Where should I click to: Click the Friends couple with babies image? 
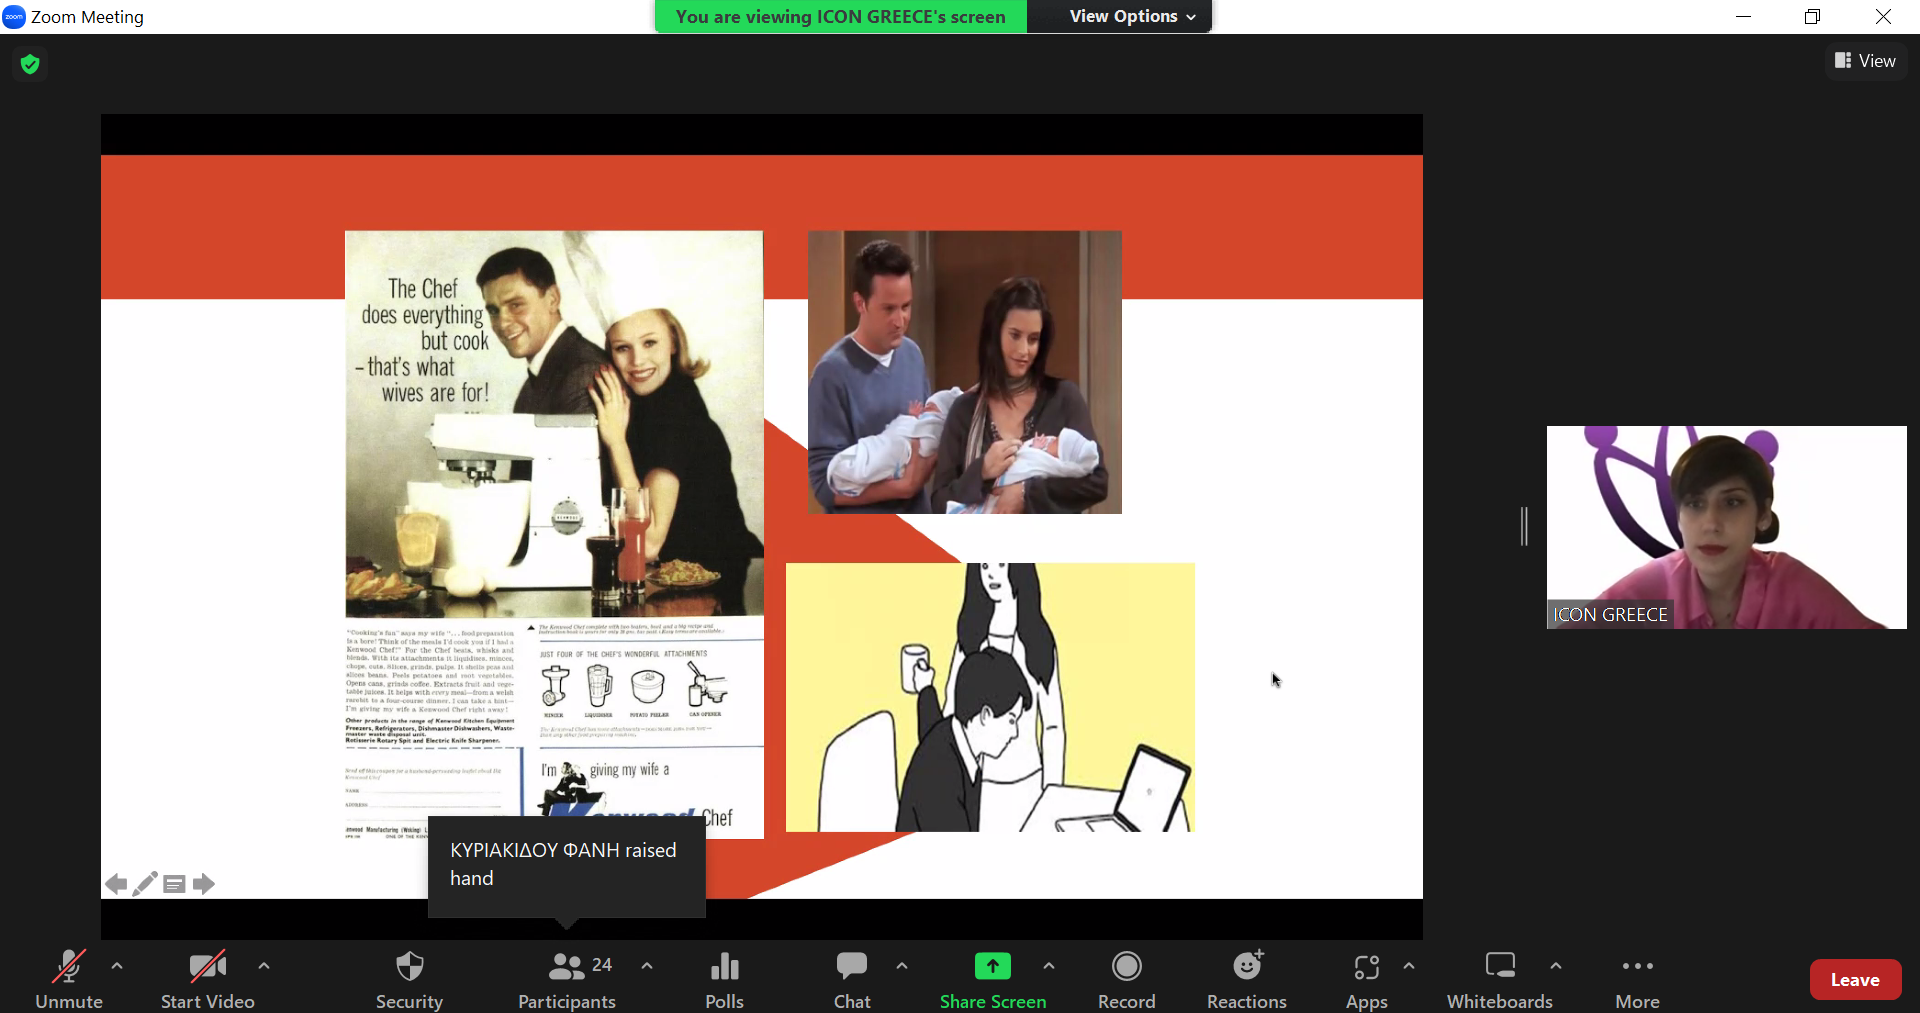(965, 372)
